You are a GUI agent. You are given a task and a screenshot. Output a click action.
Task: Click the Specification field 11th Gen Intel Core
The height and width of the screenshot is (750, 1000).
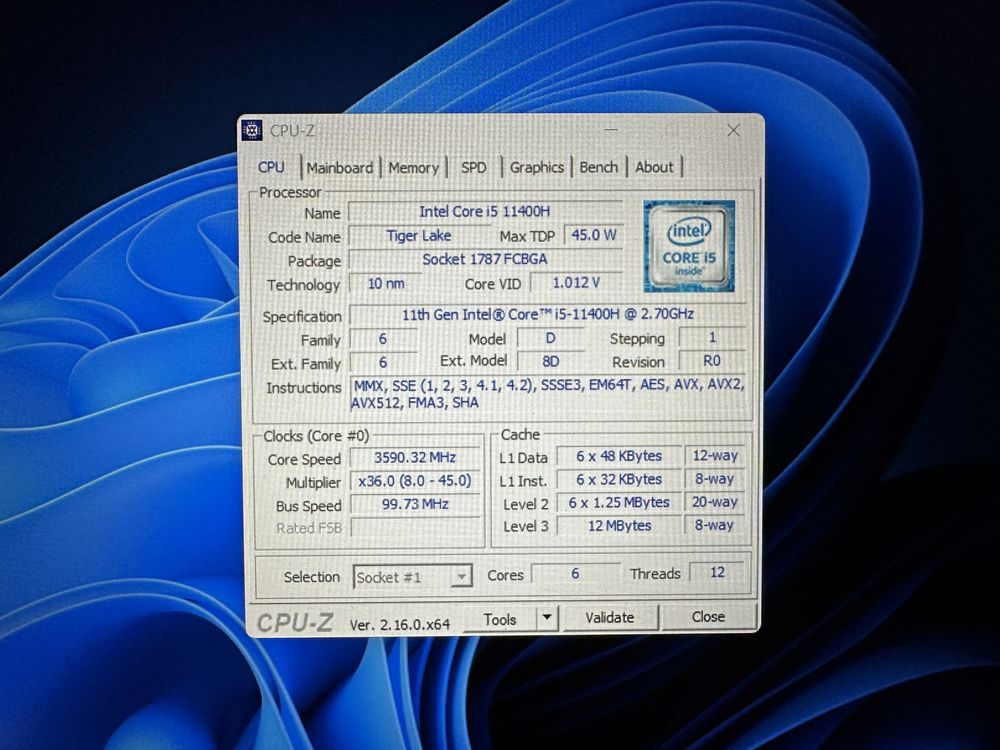pyautogui.click(x=548, y=314)
